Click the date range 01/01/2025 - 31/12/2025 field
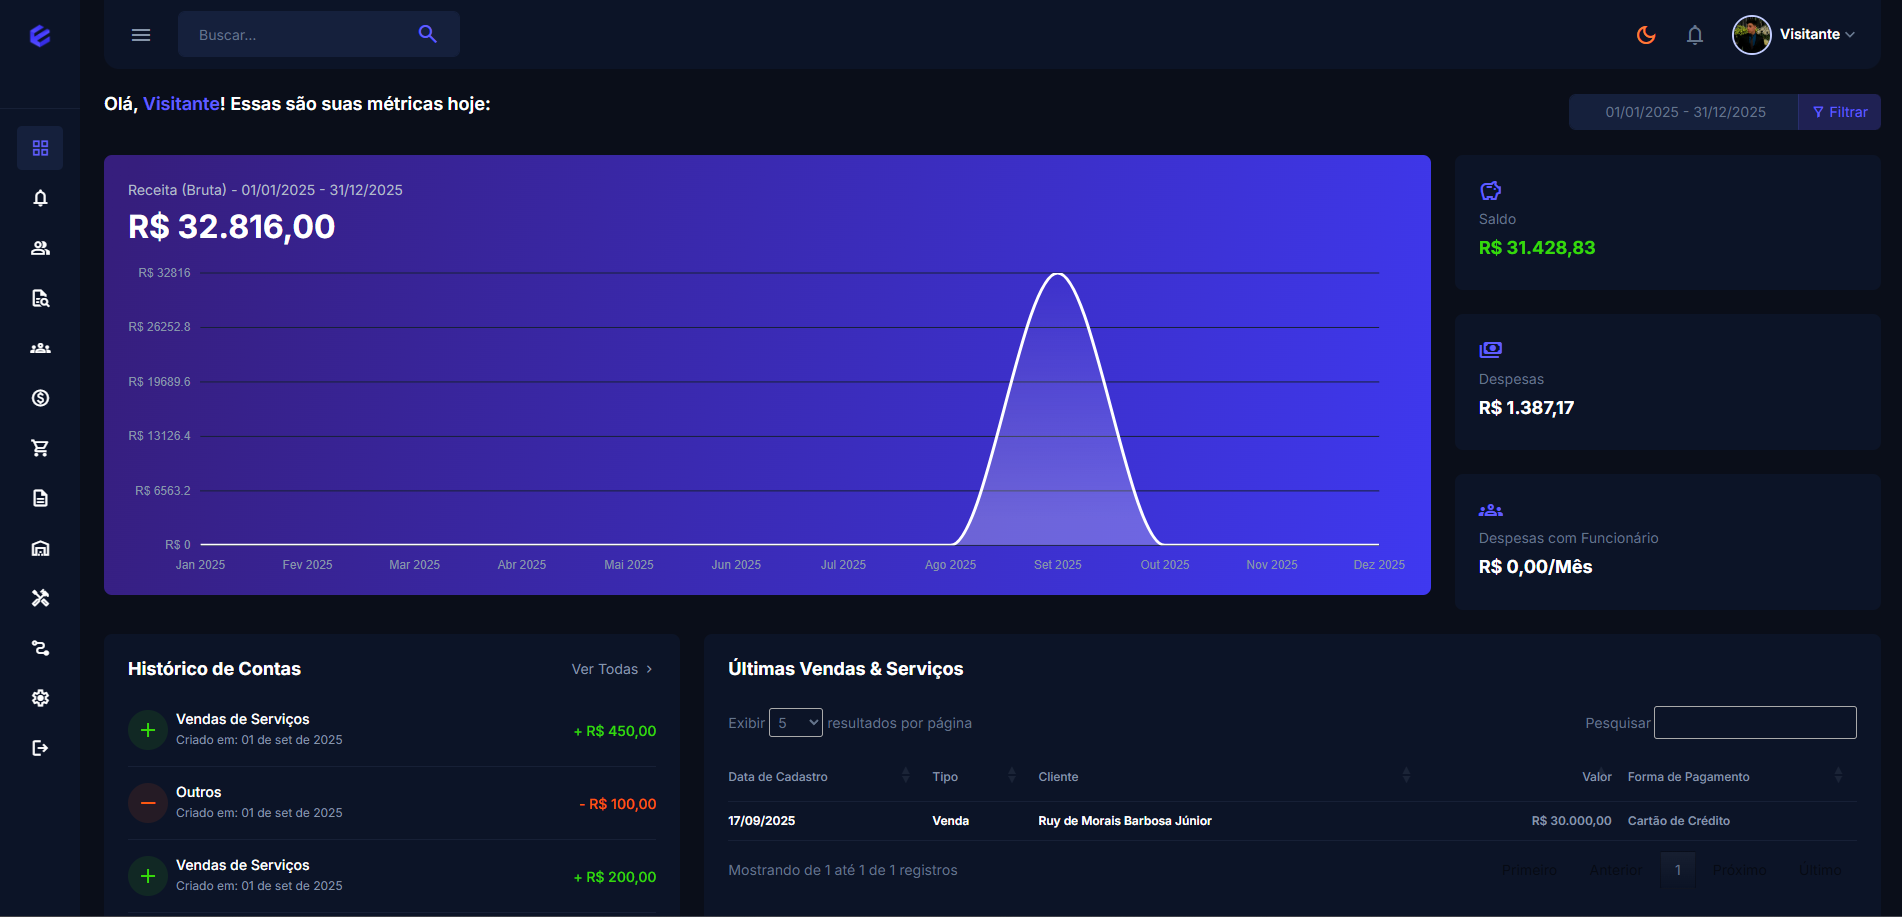The image size is (1902, 917). (1684, 112)
